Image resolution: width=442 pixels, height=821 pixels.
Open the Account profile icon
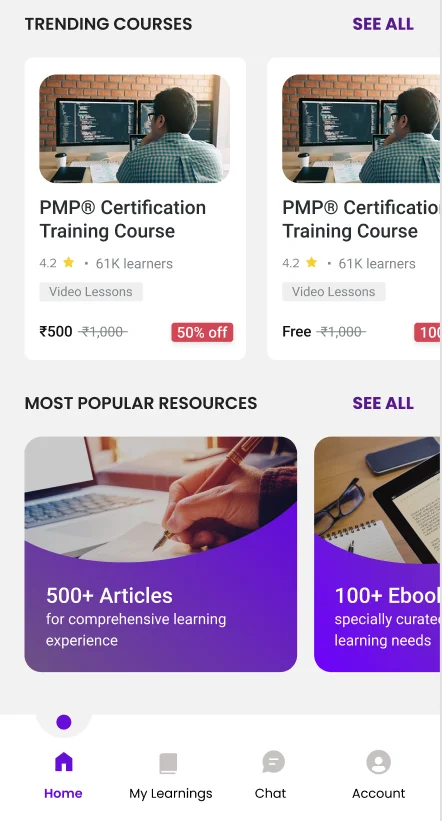click(378, 762)
